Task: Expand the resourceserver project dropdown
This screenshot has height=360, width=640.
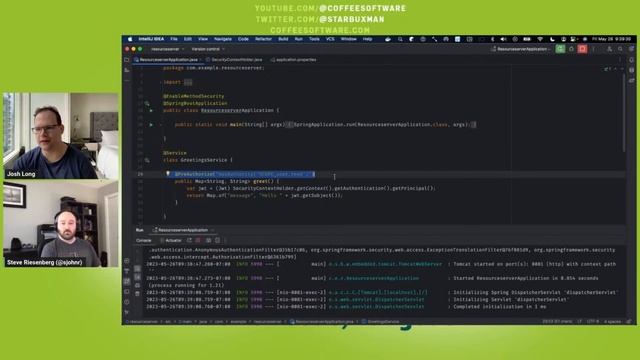Action: click(167, 49)
